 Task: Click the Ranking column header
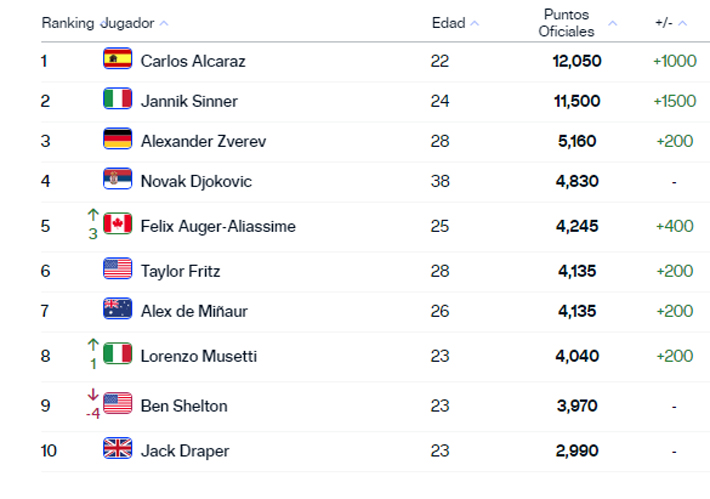click(x=67, y=23)
